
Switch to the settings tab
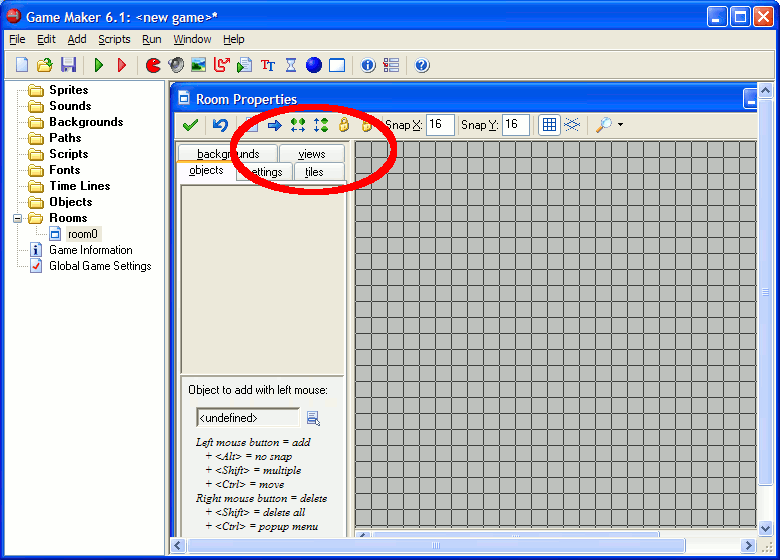[264, 172]
